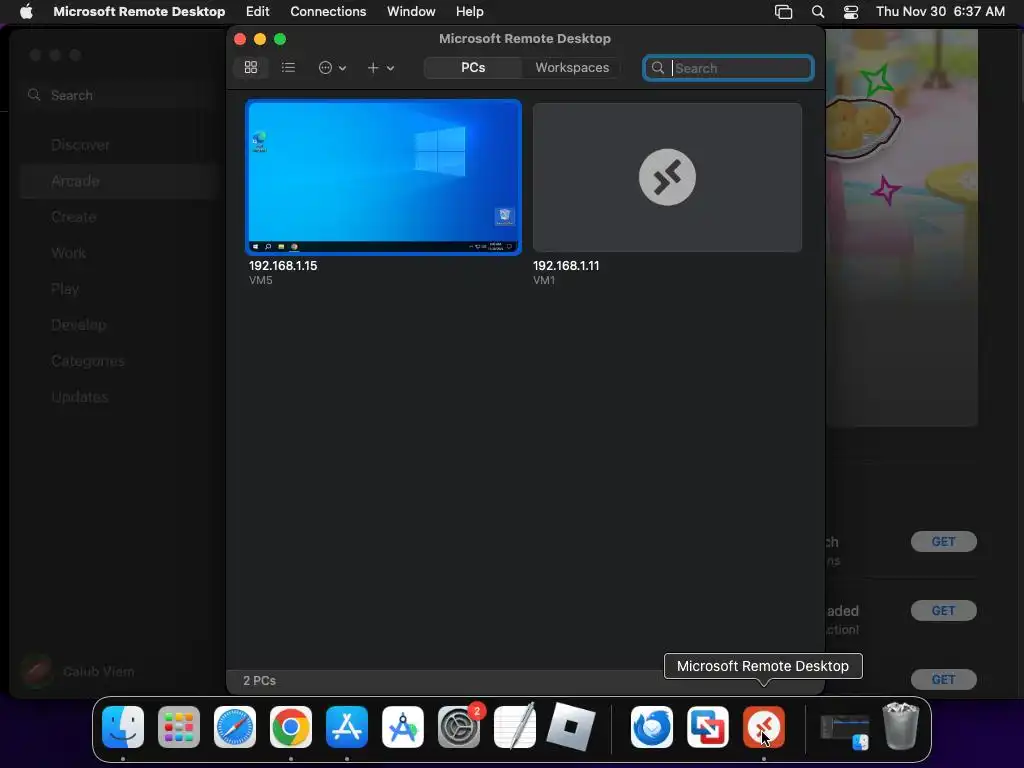Open Play in App Store sidebar
The height and width of the screenshot is (768, 1024).
(x=65, y=289)
